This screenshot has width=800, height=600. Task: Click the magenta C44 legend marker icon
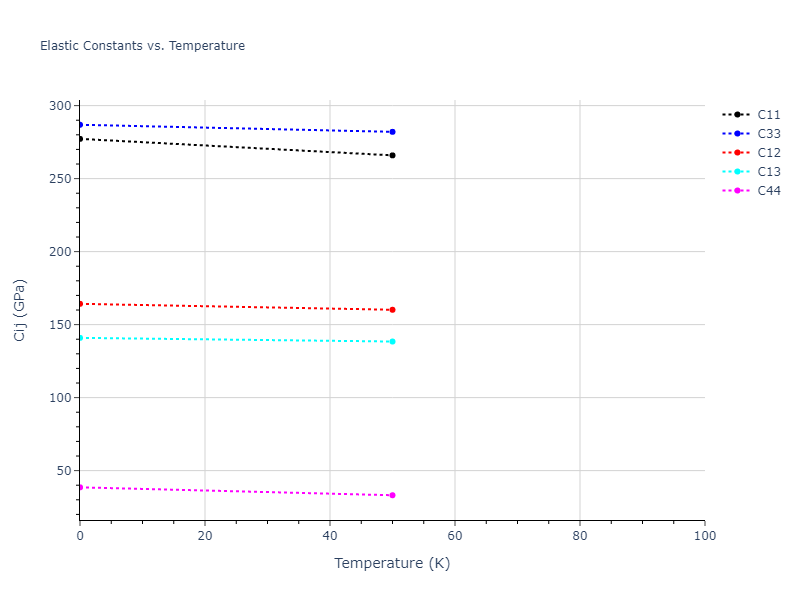737,191
